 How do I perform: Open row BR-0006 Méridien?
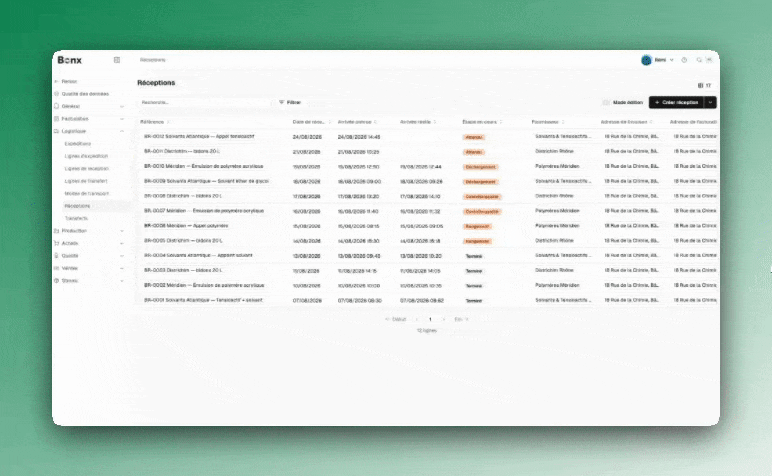(186, 226)
